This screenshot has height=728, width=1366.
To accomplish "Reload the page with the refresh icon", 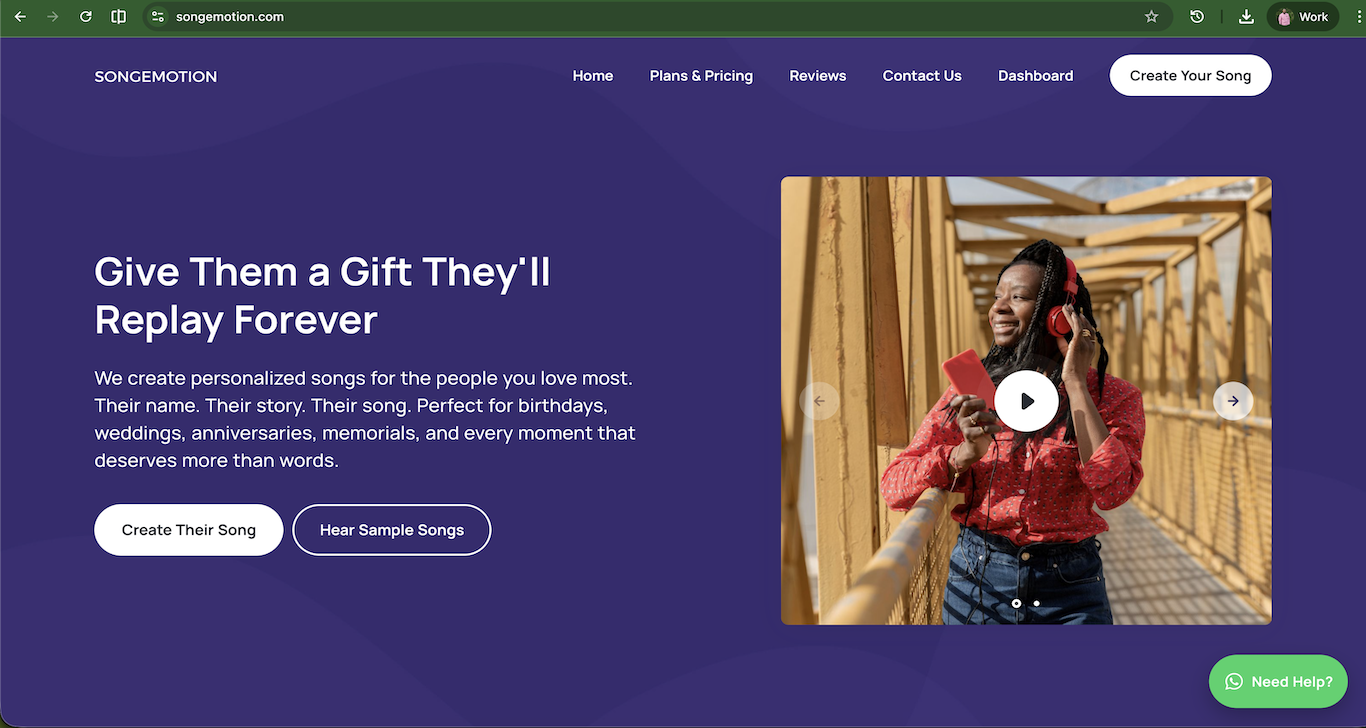I will click(x=86, y=17).
